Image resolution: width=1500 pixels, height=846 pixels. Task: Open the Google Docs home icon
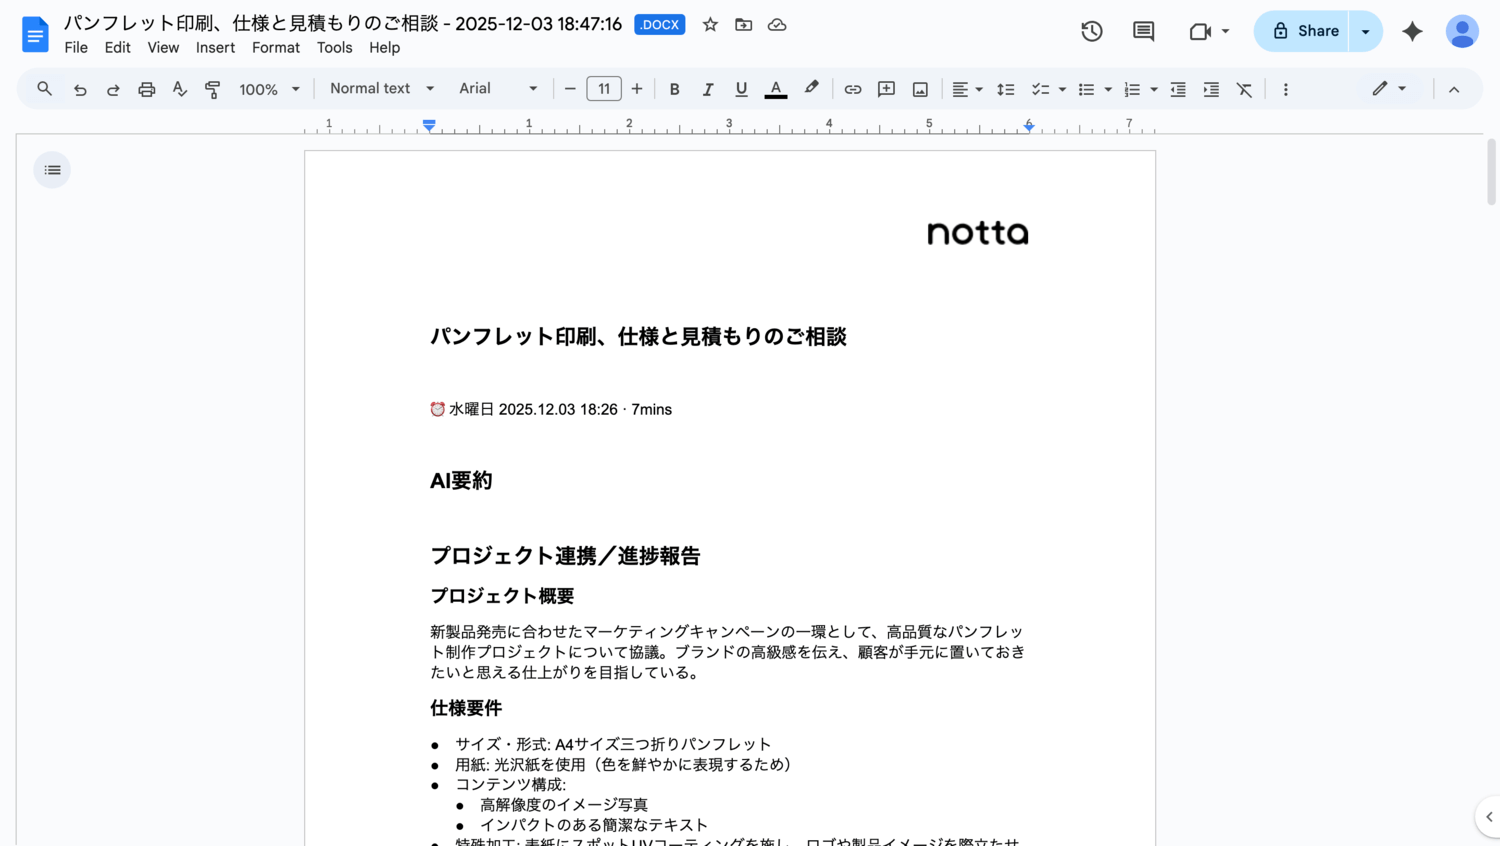click(x=35, y=34)
